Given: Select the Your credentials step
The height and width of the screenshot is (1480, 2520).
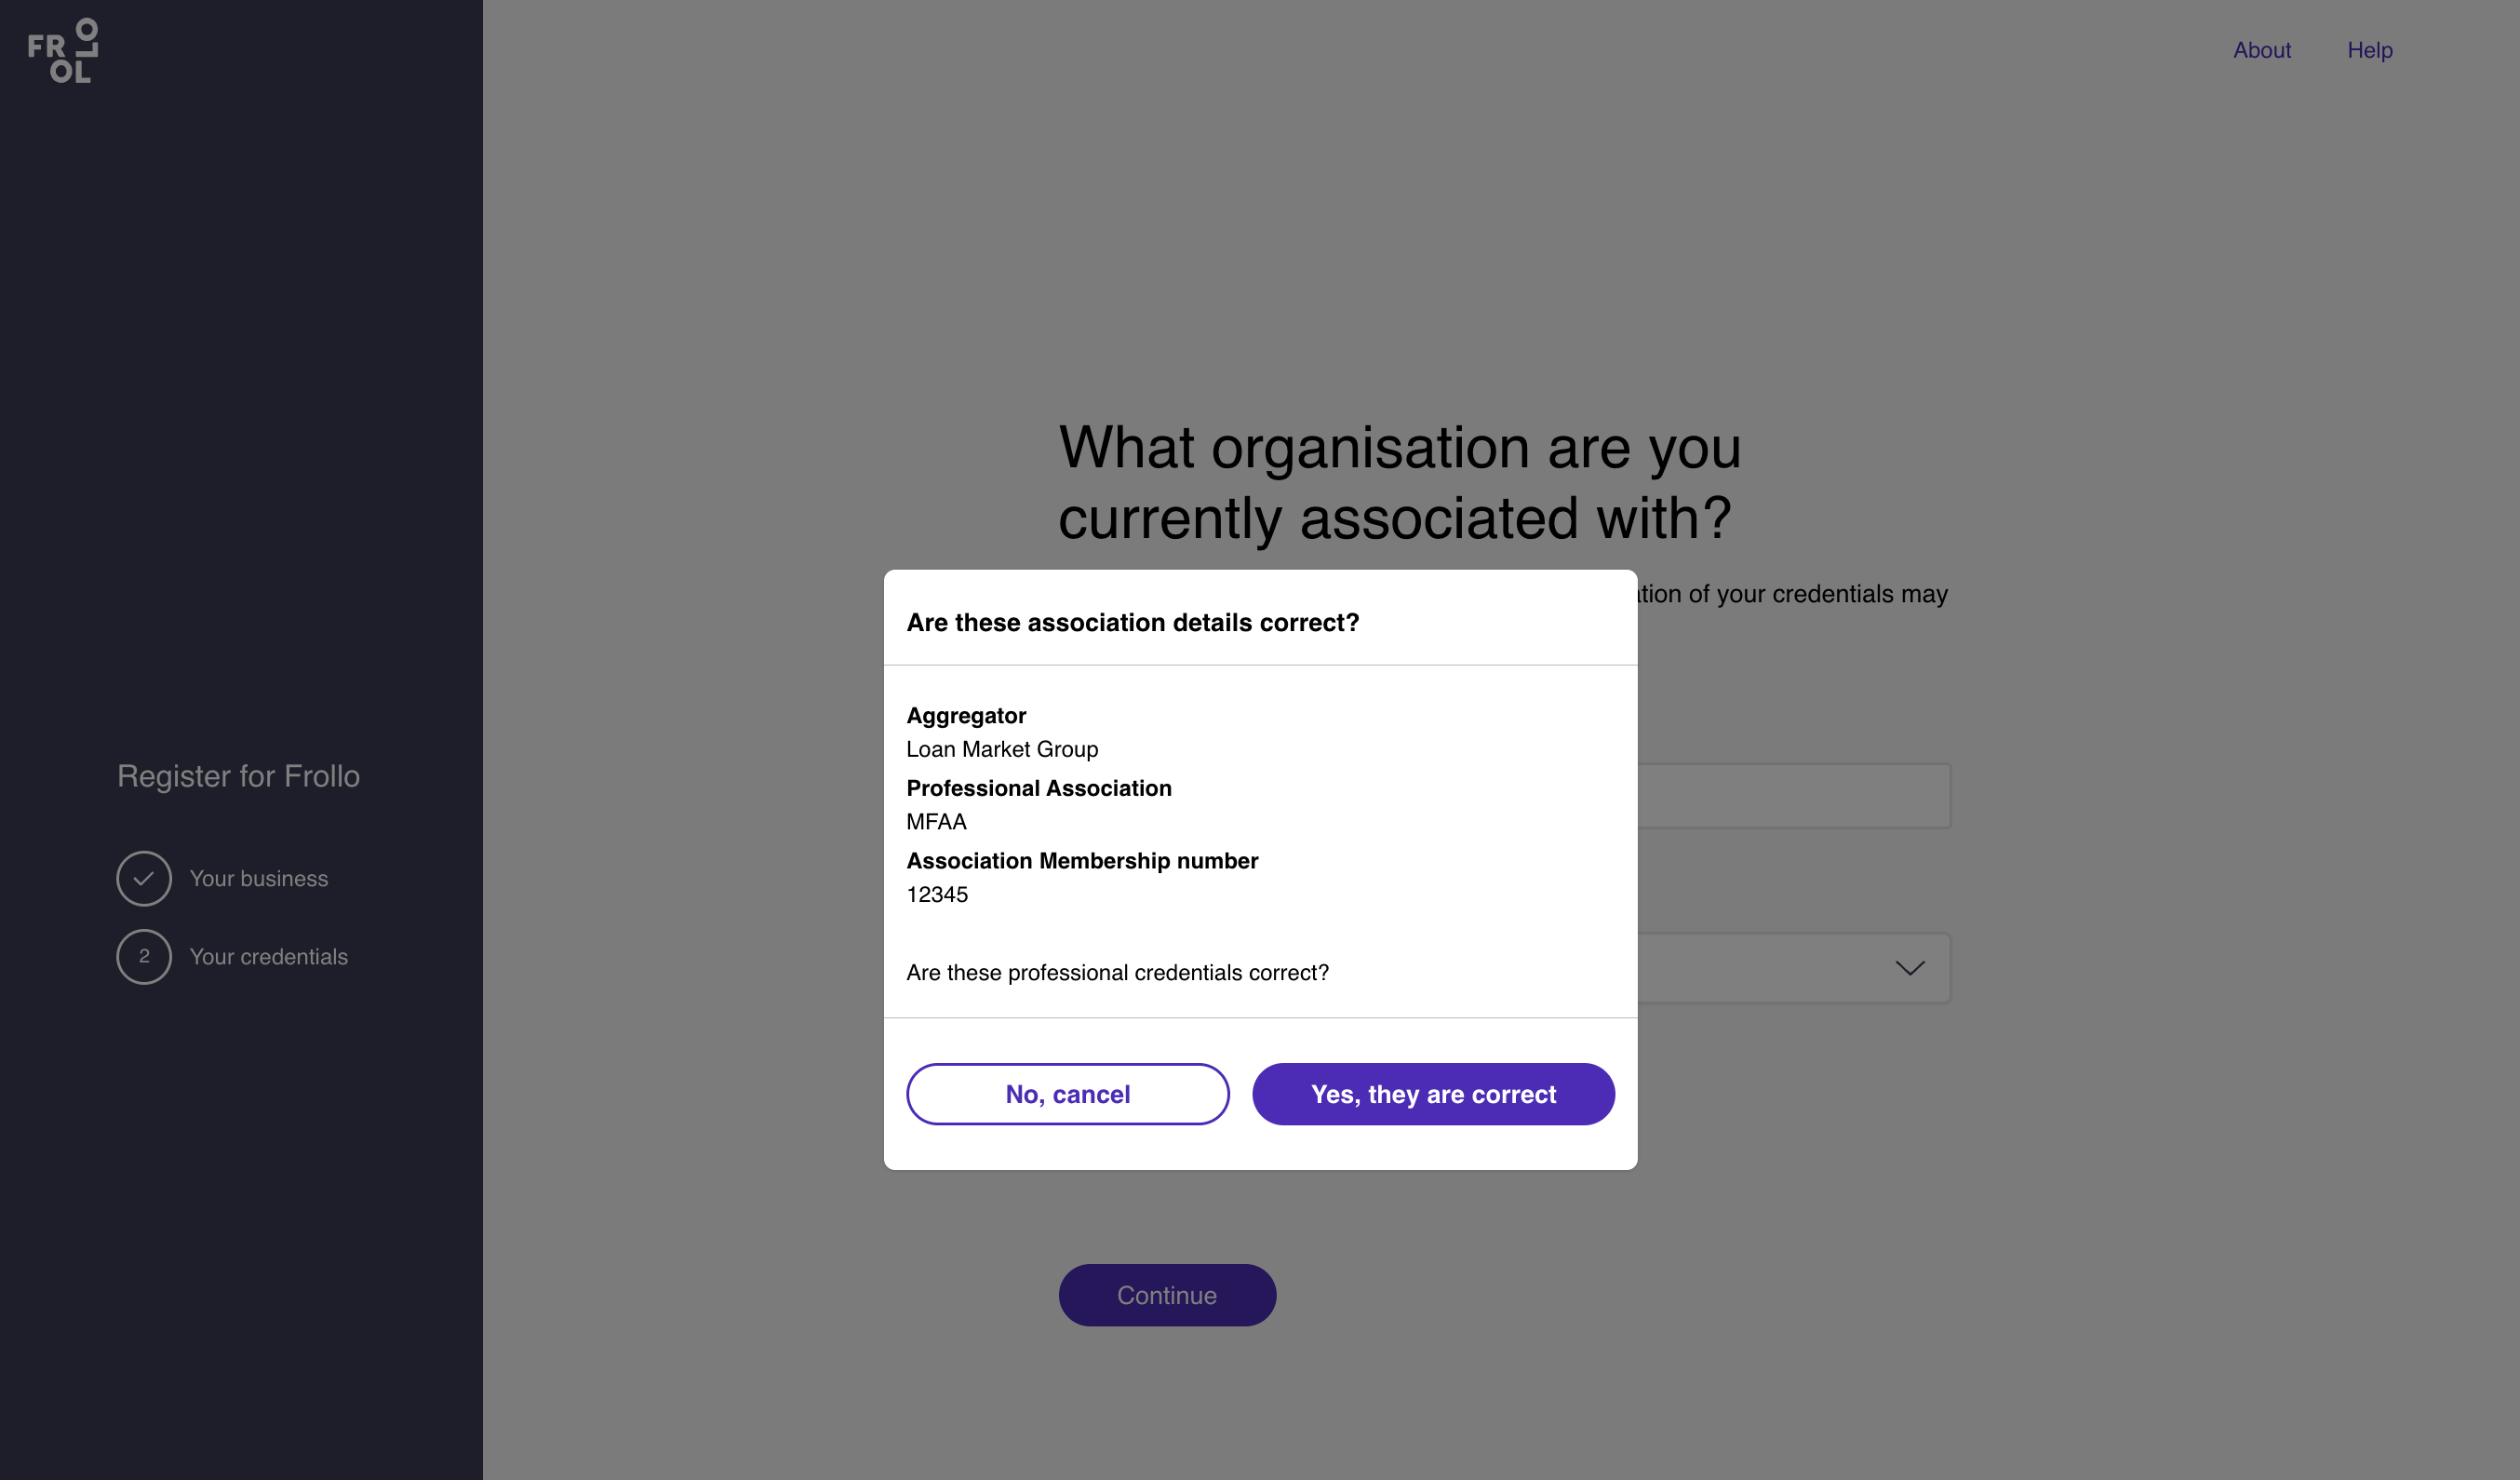Looking at the screenshot, I should [x=270, y=956].
